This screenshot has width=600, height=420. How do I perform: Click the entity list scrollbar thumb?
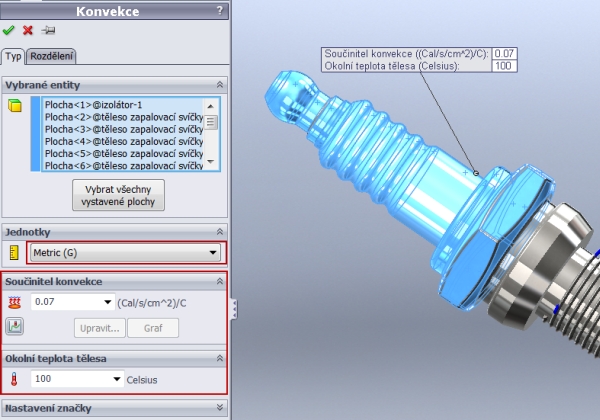[210, 122]
